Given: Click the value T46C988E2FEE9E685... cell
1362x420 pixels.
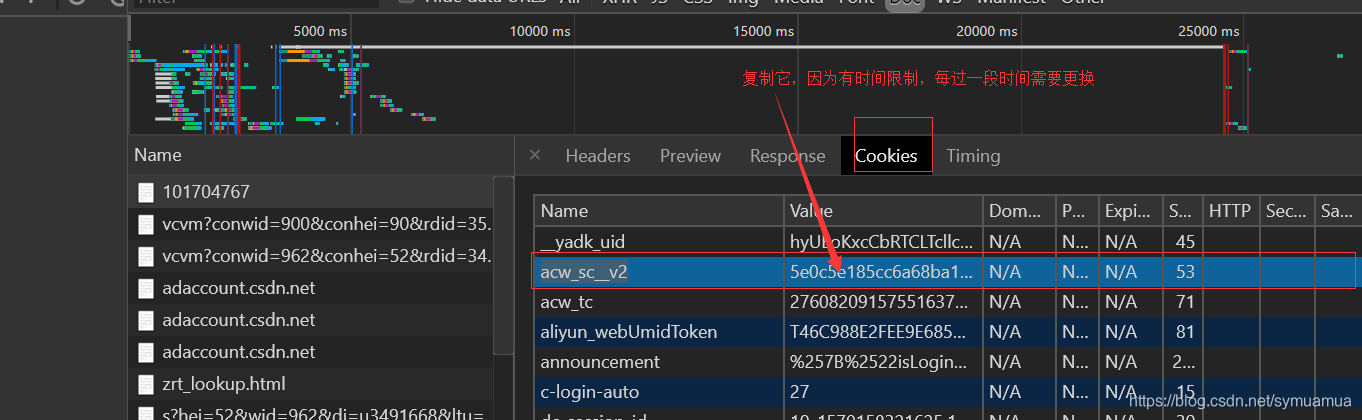Looking at the screenshot, I should click(880, 331).
